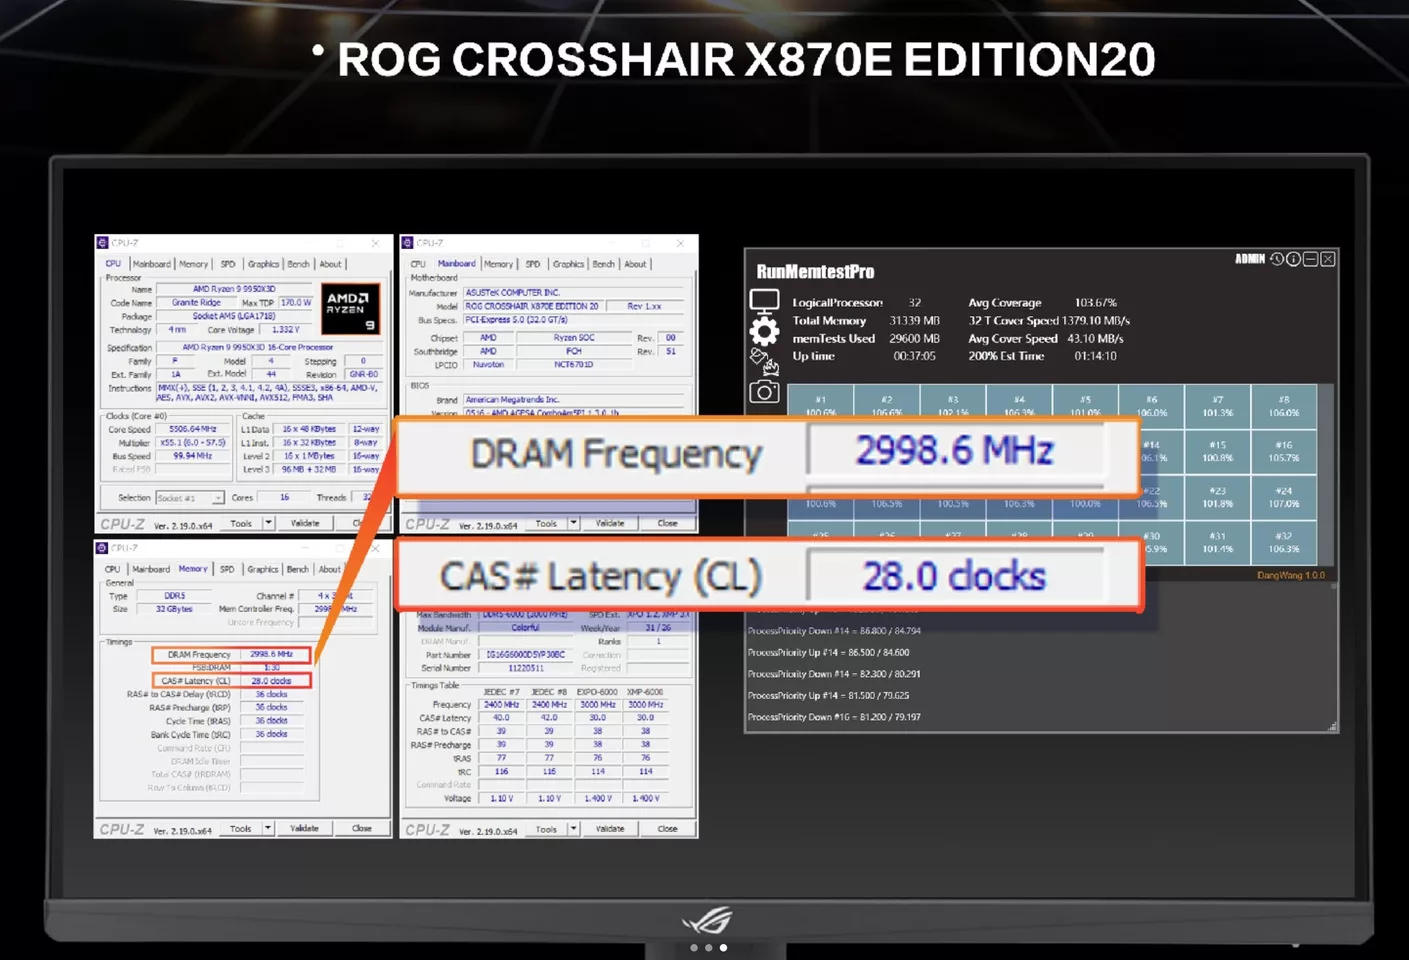Image resolution: width=1409 pixels, height=960 pixels.
Task: Open Tools dropdown arrow in CPU-Z processor window
Action: [x=268, y=523]
